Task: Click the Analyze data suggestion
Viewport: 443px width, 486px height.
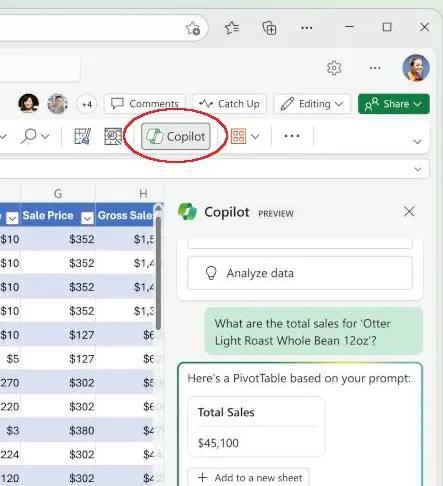Action: click(x=300, y=273)
